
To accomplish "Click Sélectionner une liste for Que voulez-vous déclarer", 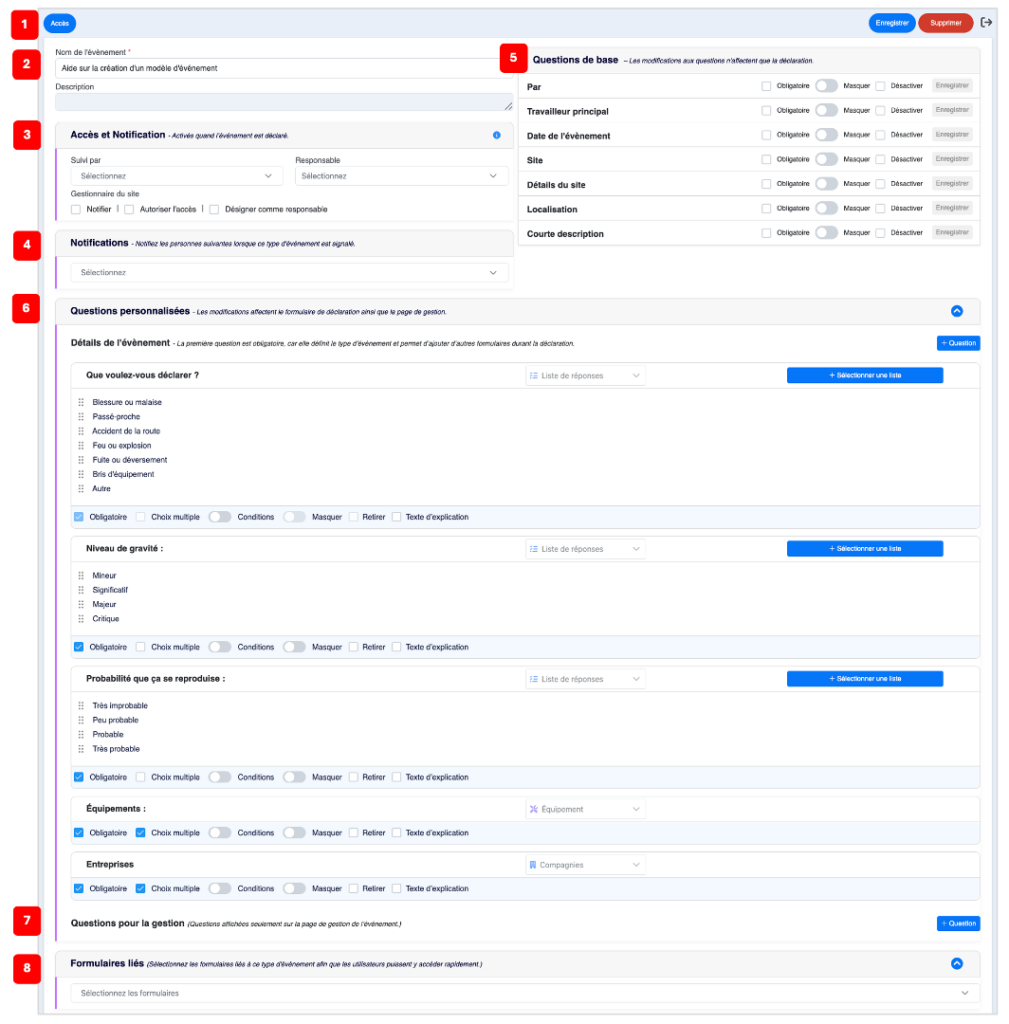I will (x=865, y=376).
